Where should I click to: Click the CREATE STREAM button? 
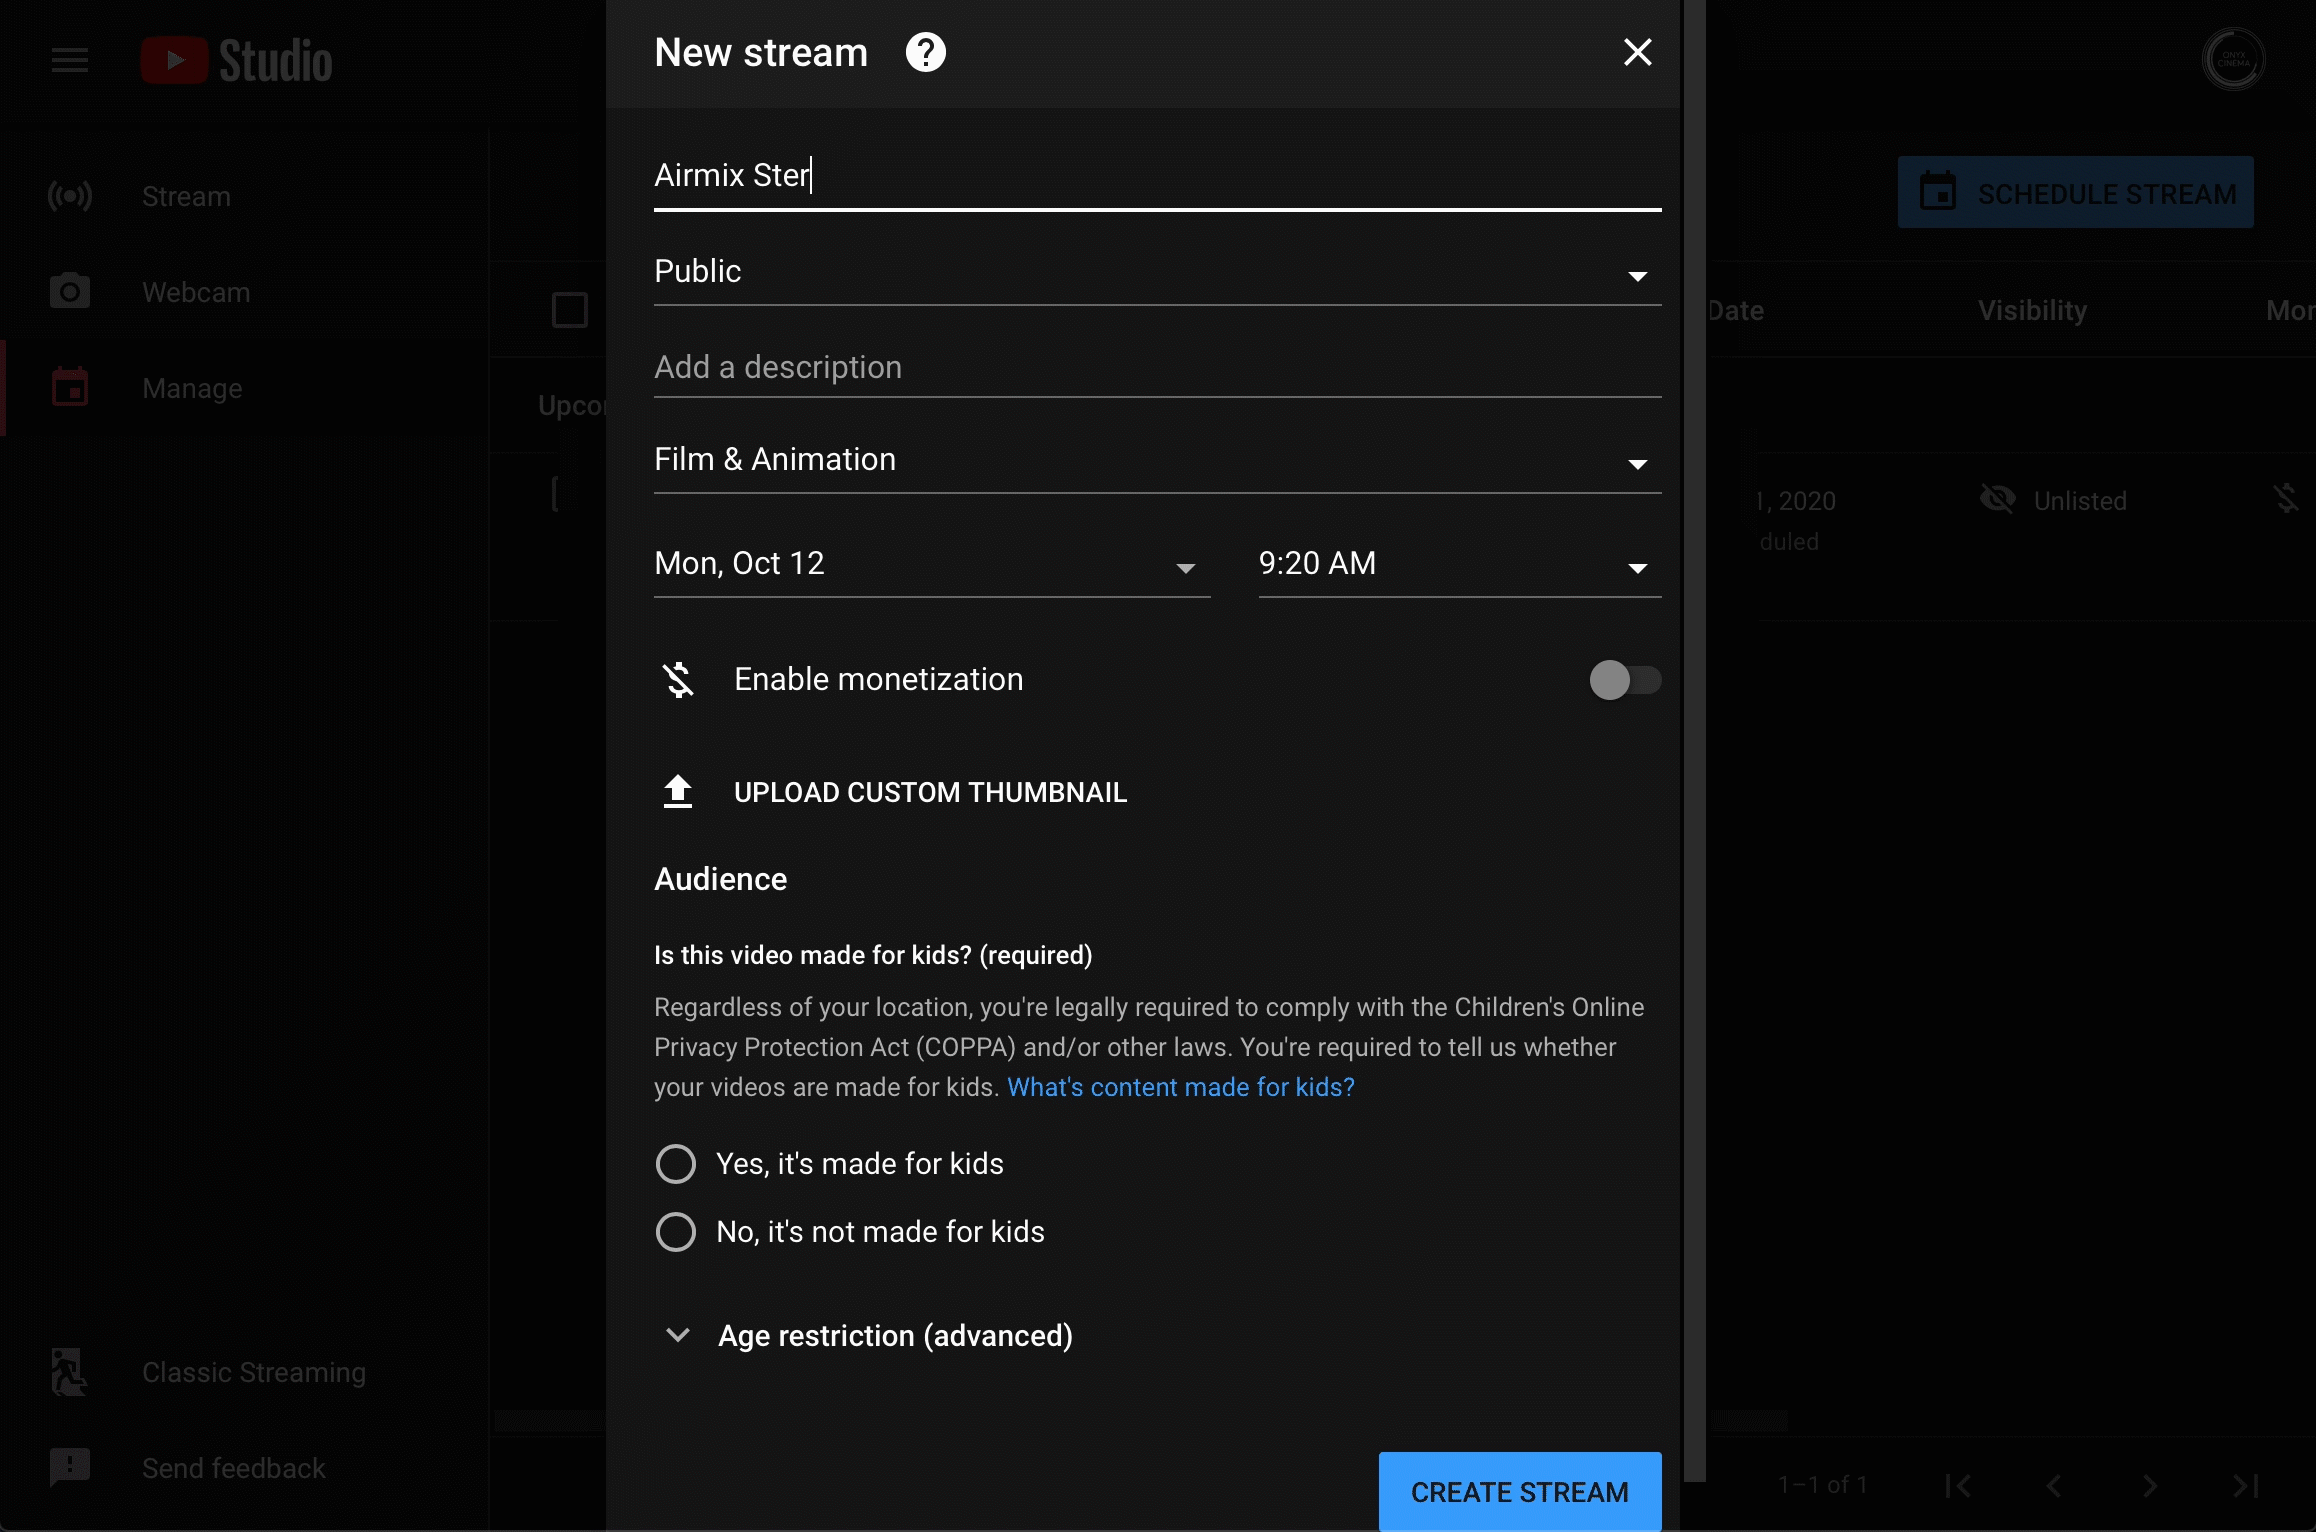tap(1519, 1491)
